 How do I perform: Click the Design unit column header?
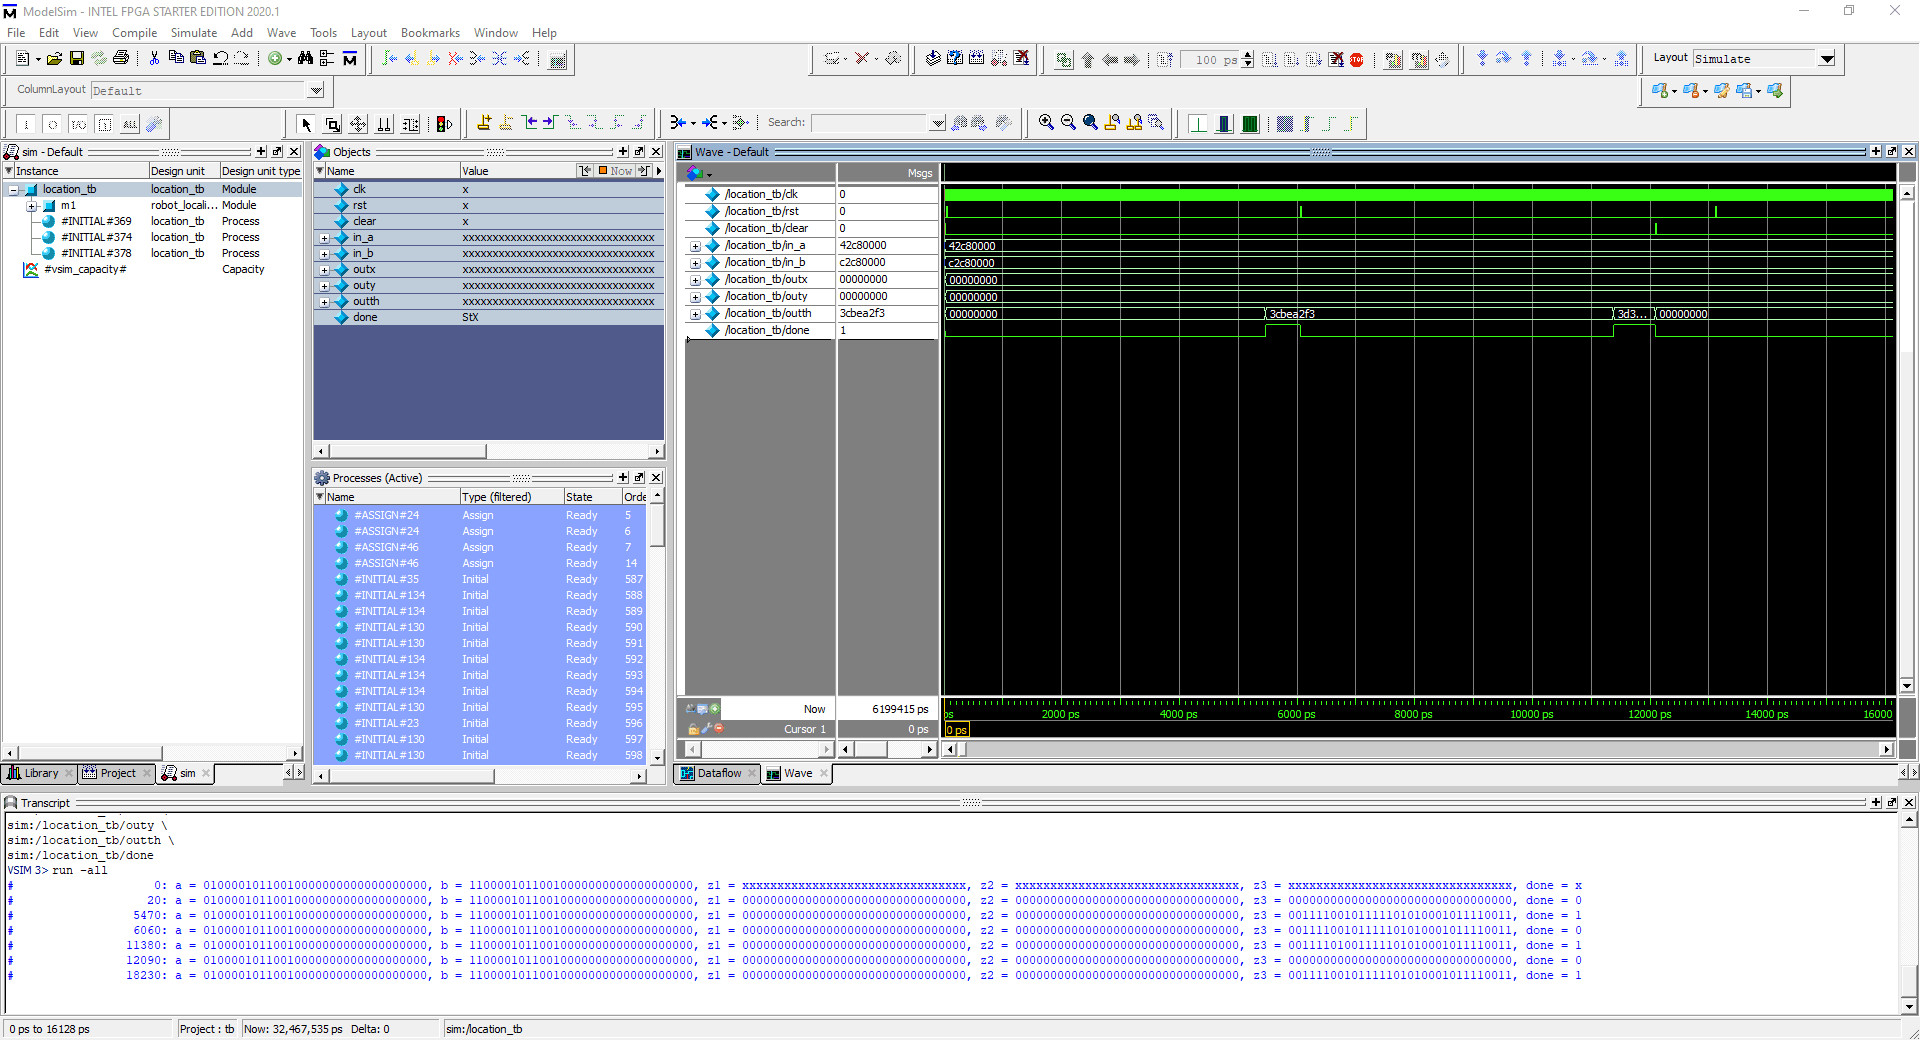click(x=184, y=171)
